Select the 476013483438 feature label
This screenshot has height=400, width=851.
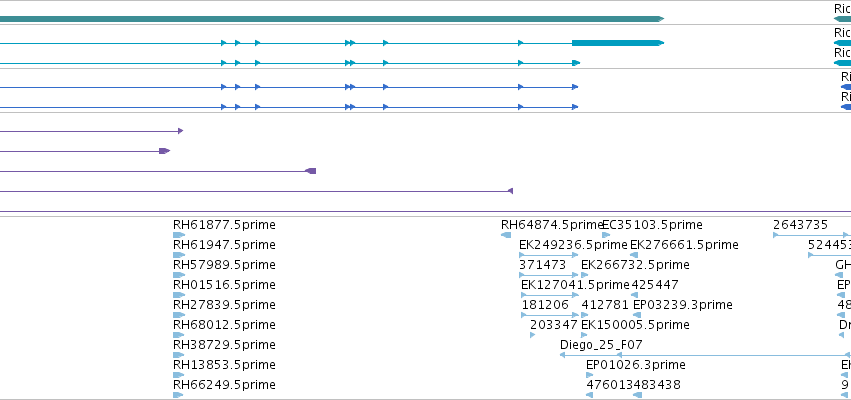[x=633, y=385]
